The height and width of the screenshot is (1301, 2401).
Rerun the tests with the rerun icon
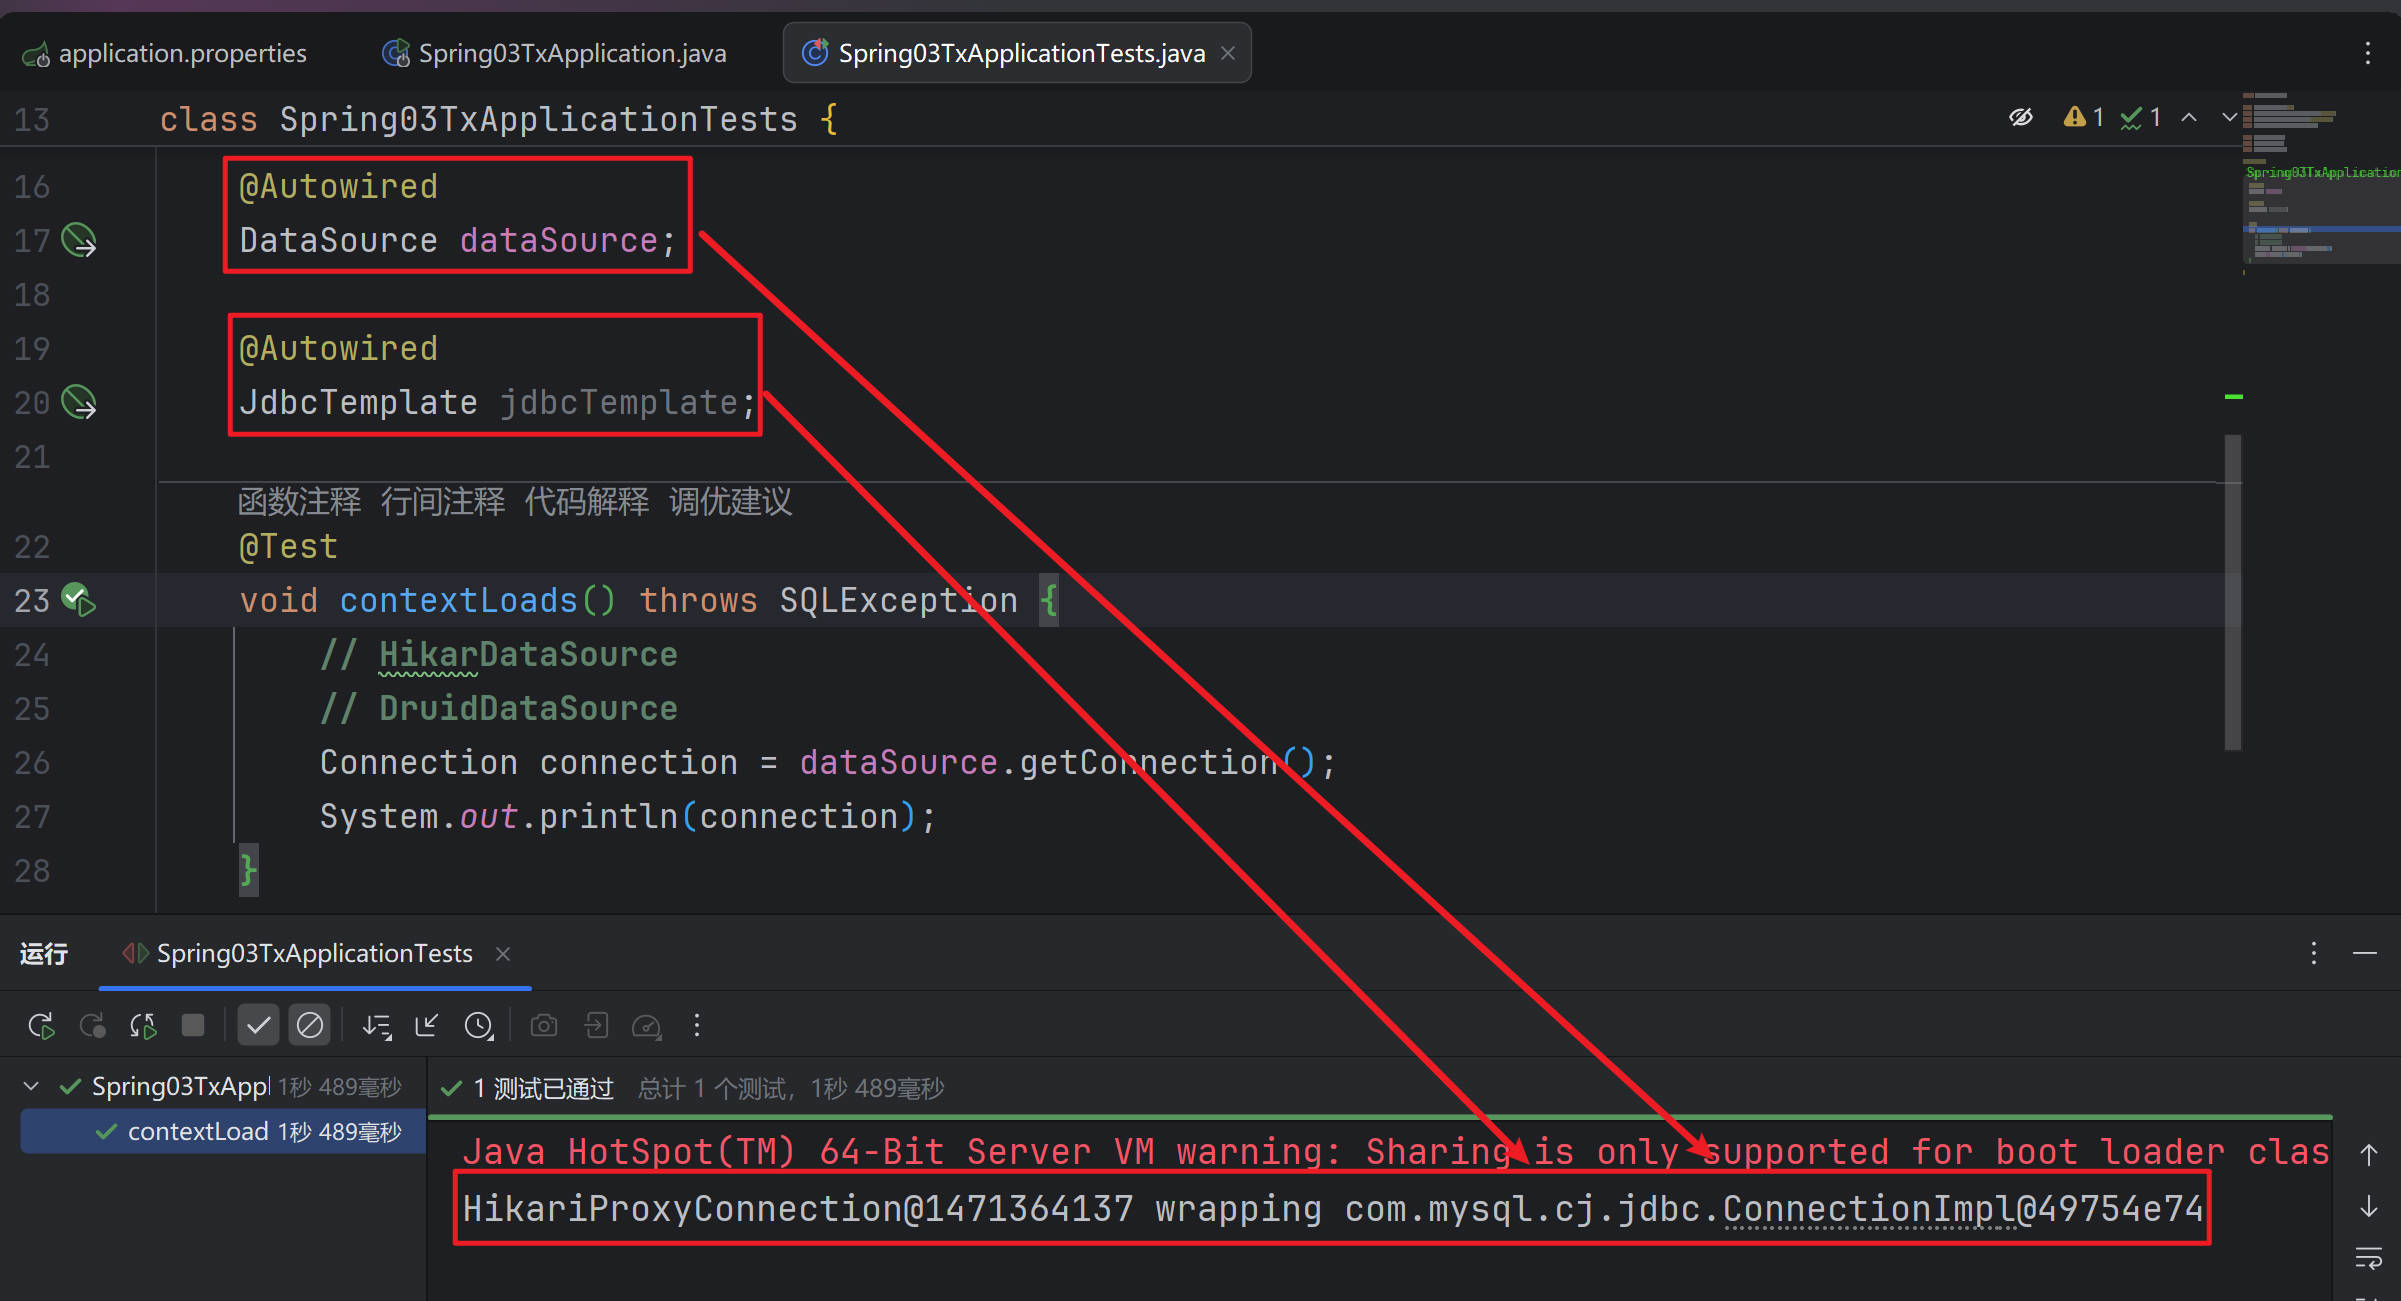click(41, 1025)
